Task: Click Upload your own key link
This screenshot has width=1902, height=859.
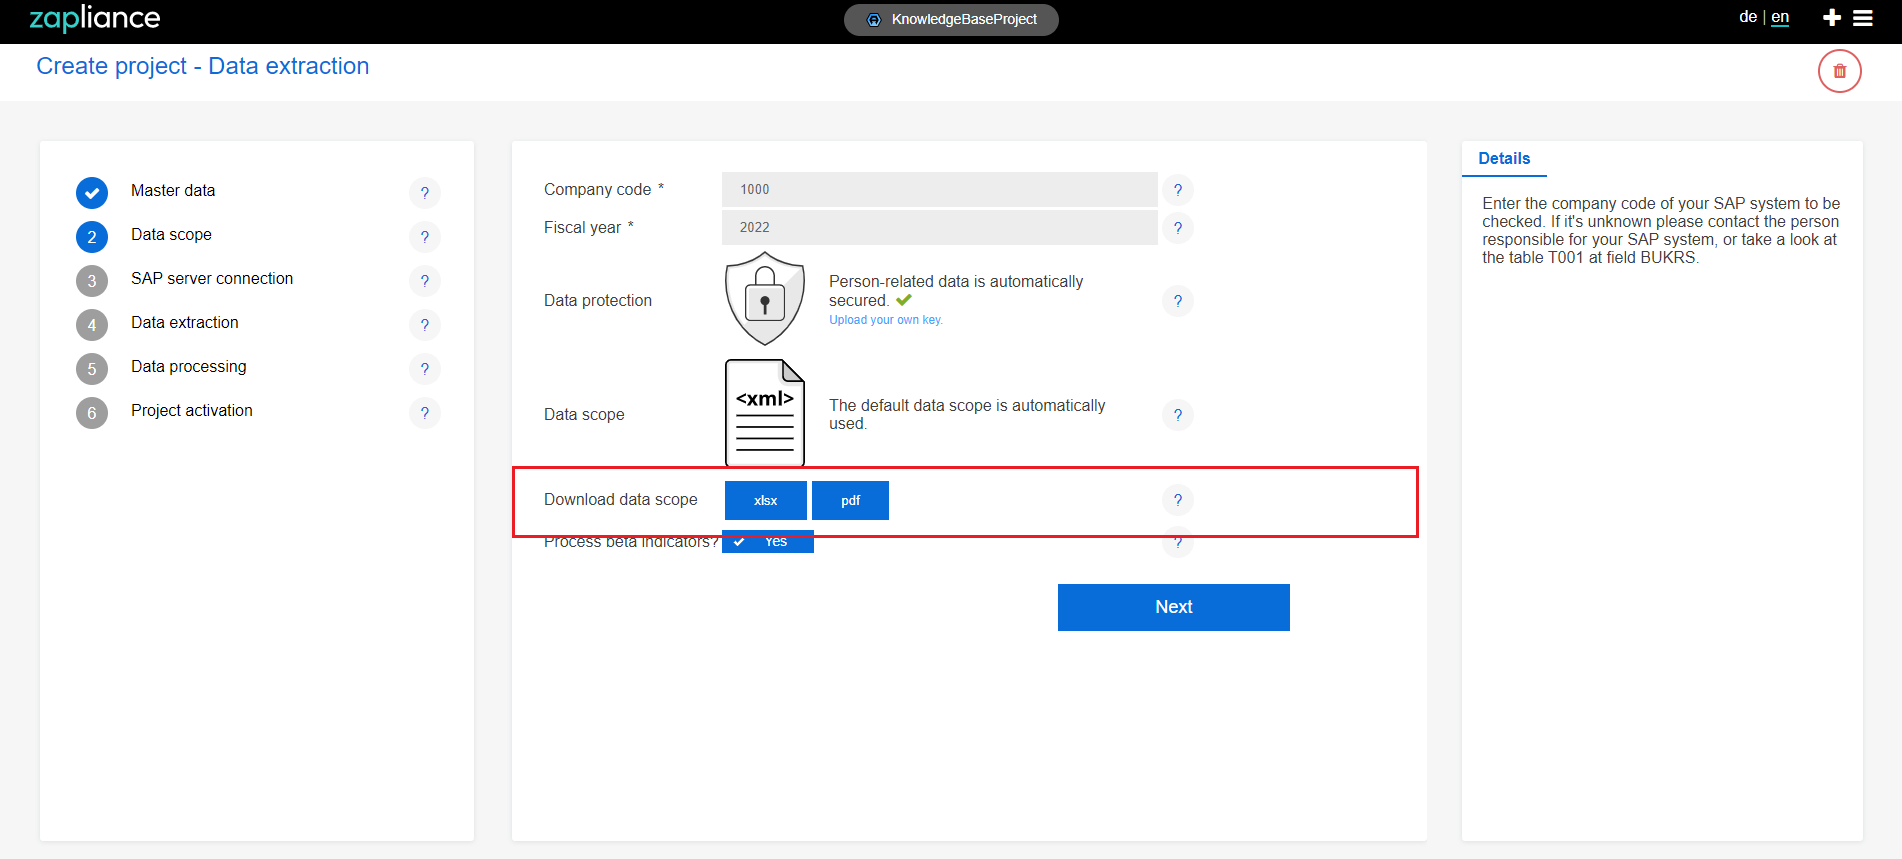Action: coord(886,320)
